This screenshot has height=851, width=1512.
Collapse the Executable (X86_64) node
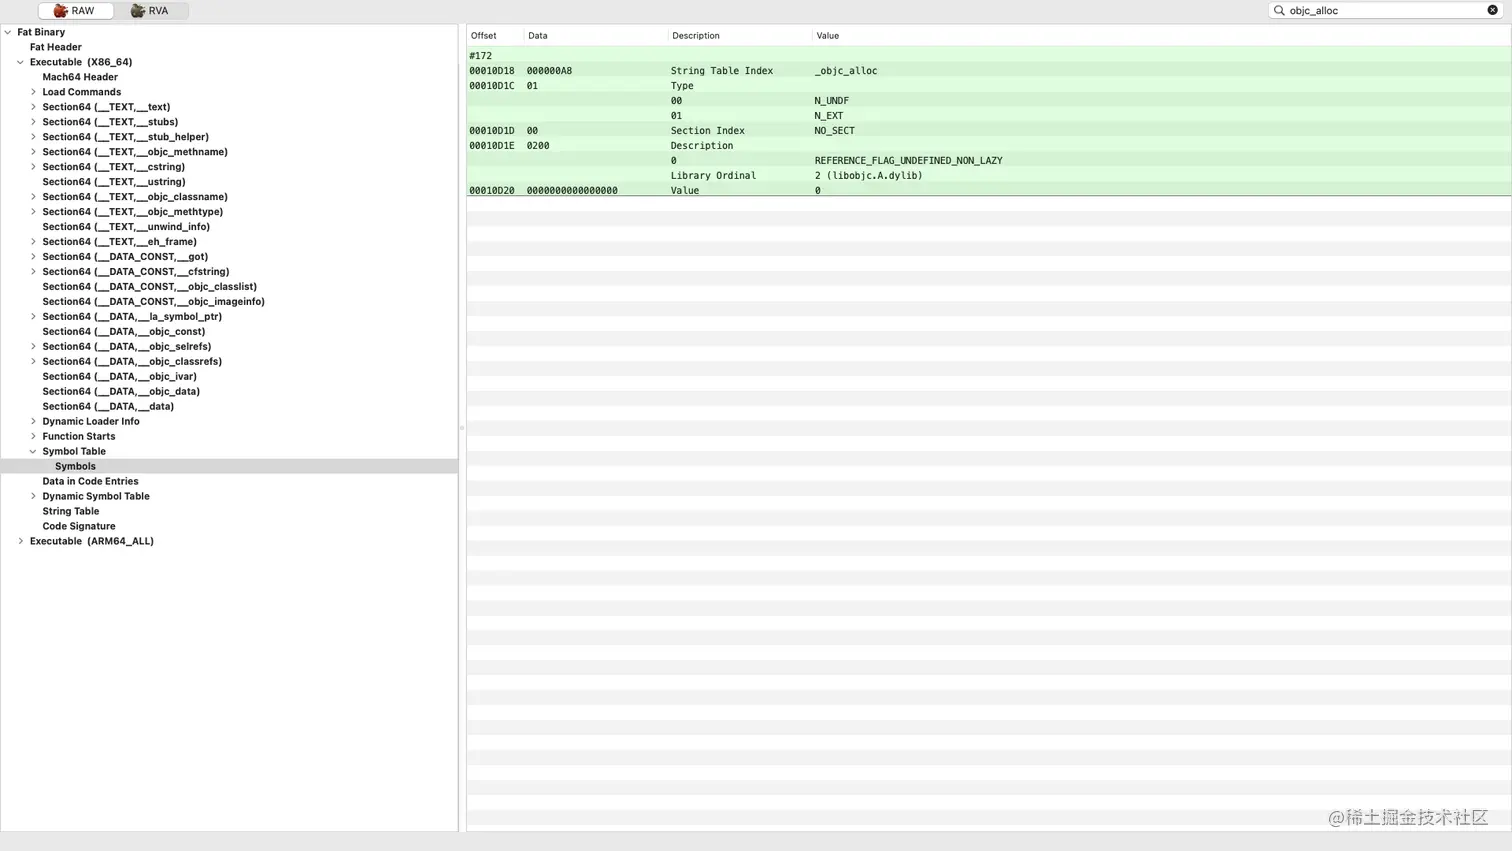coord(20,62)
